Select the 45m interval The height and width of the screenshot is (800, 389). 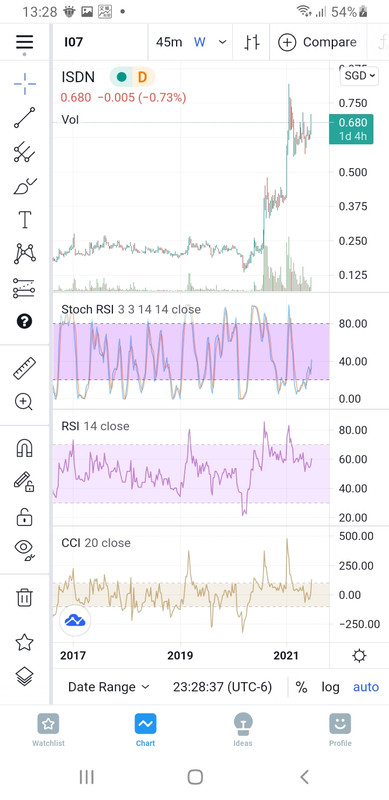click(x=169, y=42)
